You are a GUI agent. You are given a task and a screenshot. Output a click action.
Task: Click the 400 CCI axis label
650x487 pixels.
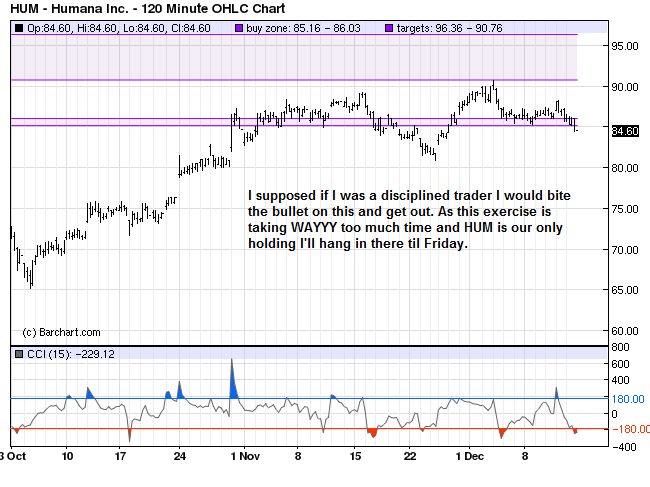621,380
